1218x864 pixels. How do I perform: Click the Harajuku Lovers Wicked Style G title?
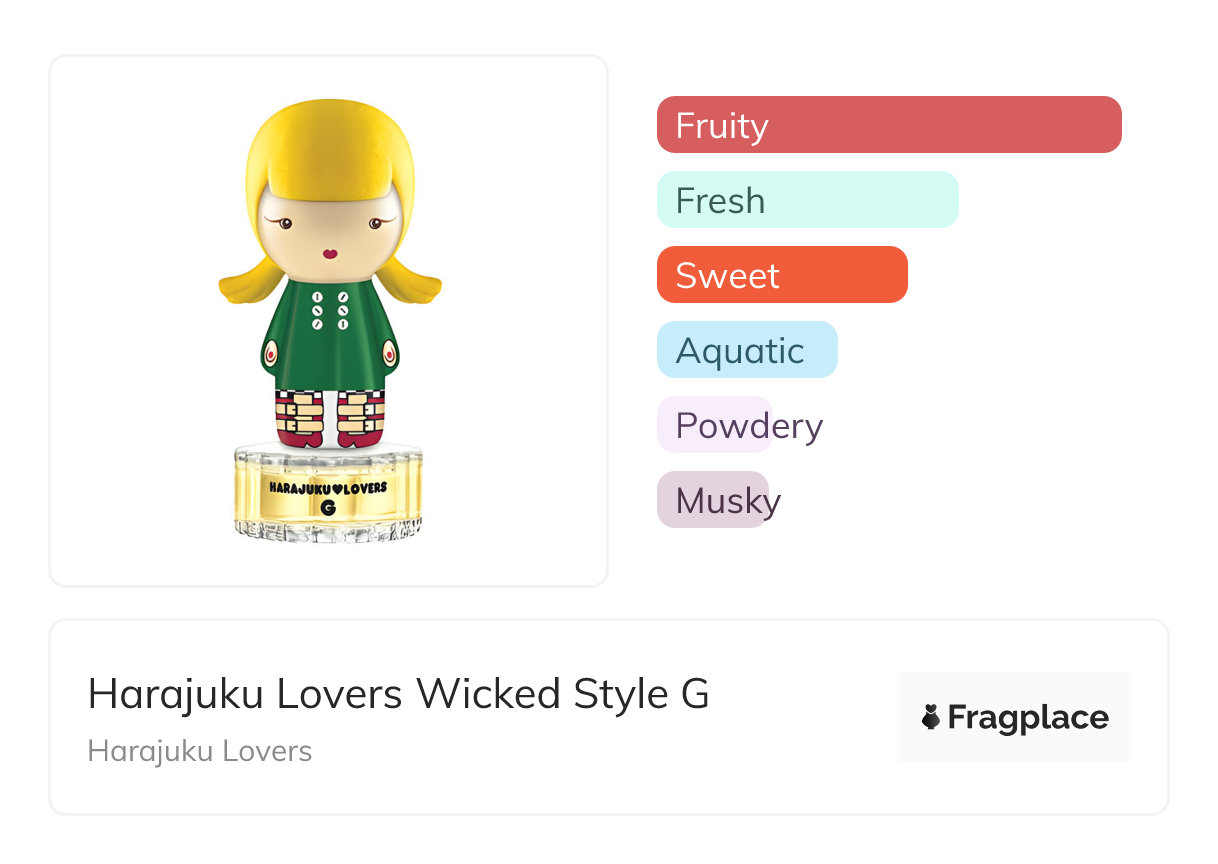coord(398,694)
